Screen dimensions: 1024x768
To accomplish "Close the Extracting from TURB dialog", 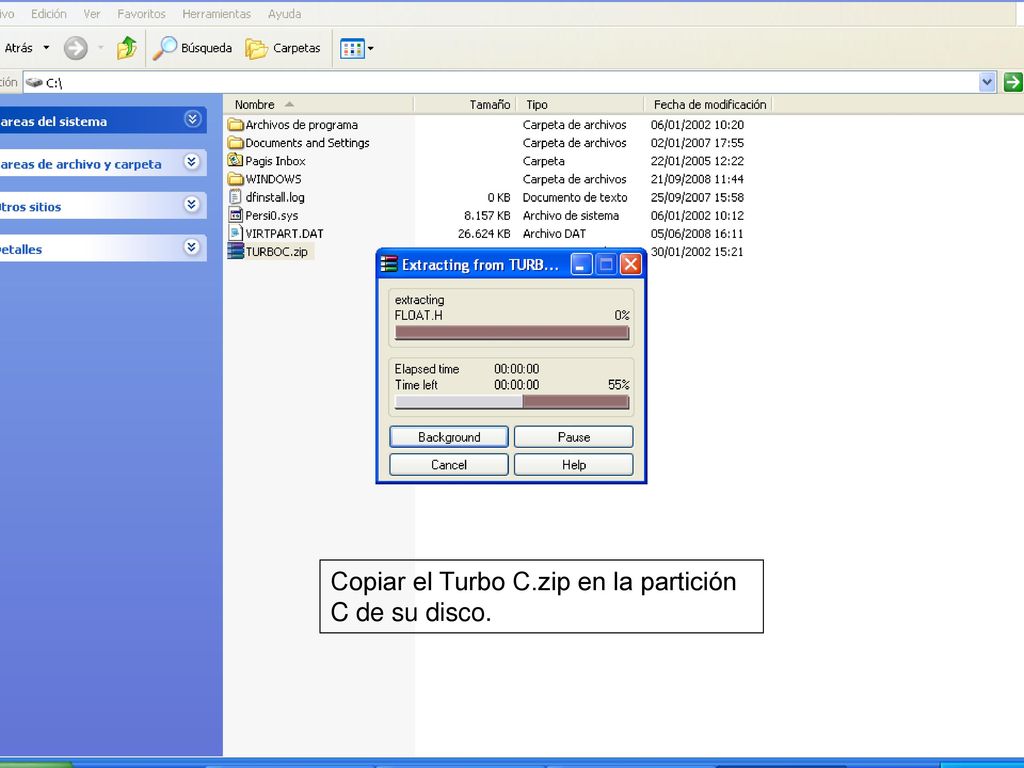I will (x=630, y=264).
